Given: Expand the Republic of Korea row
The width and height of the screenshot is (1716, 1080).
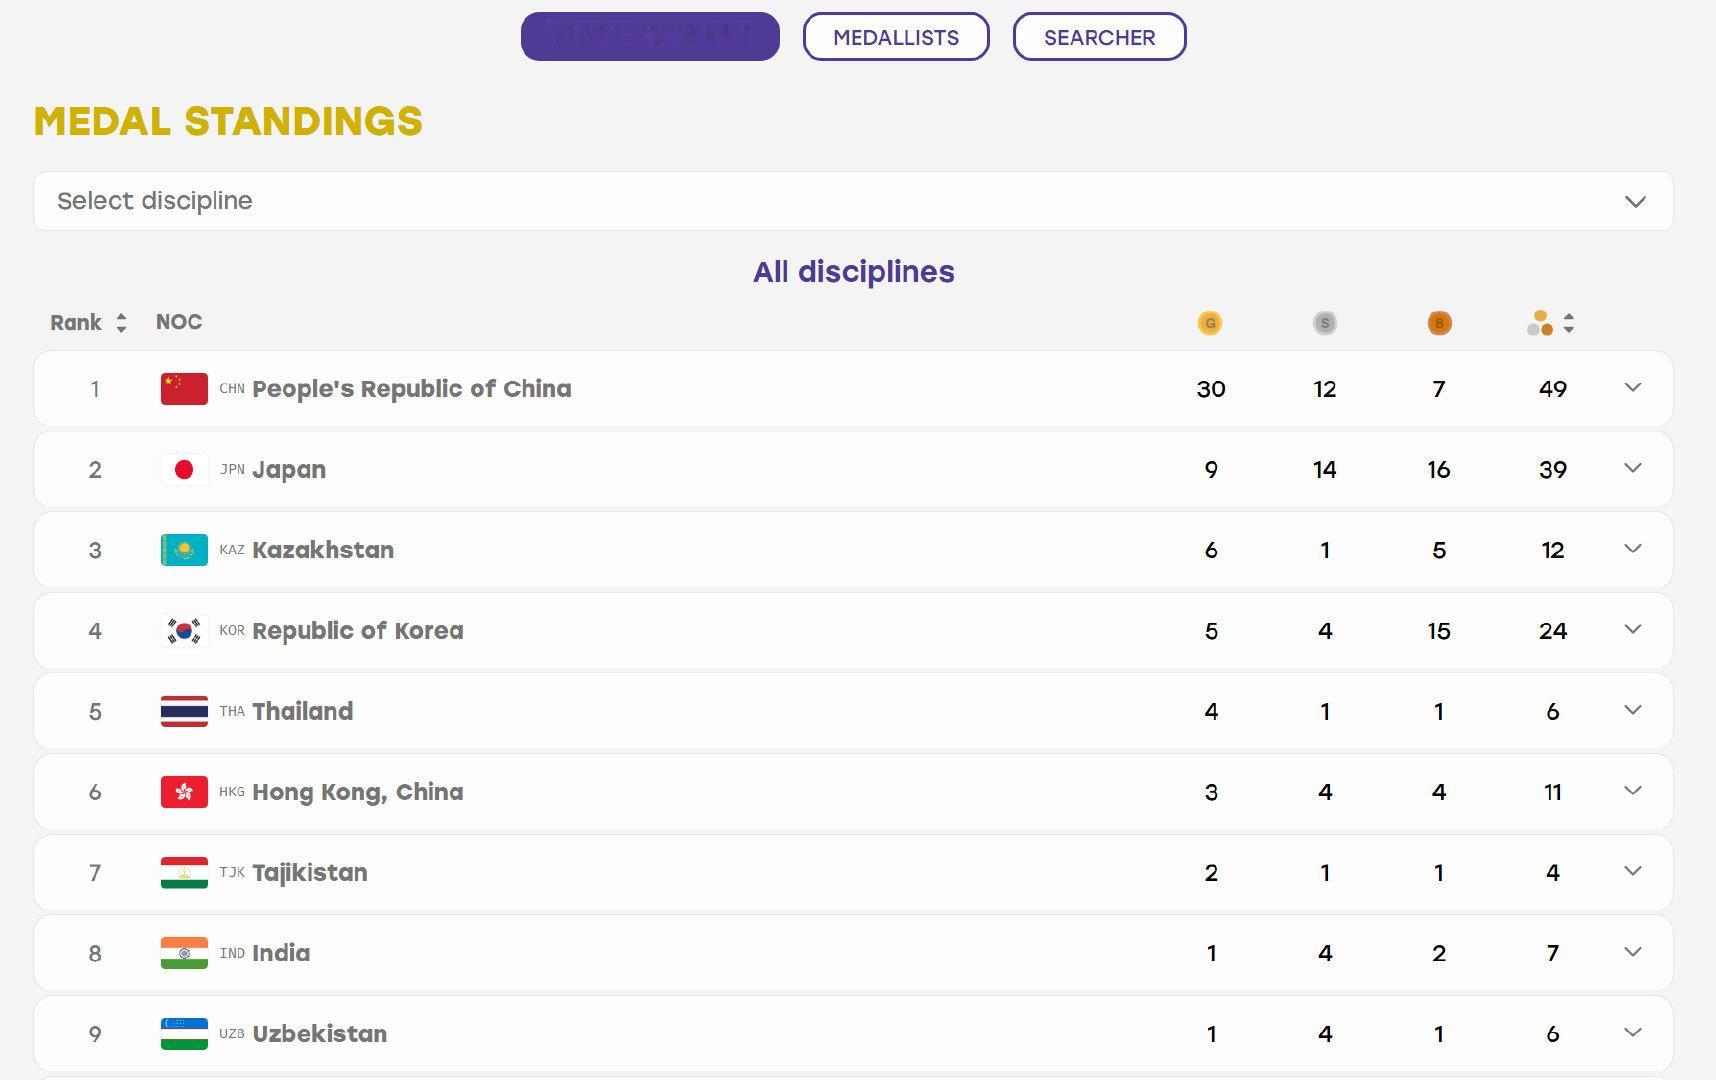Looking at the screenshot, I should tap(1633, 630).
